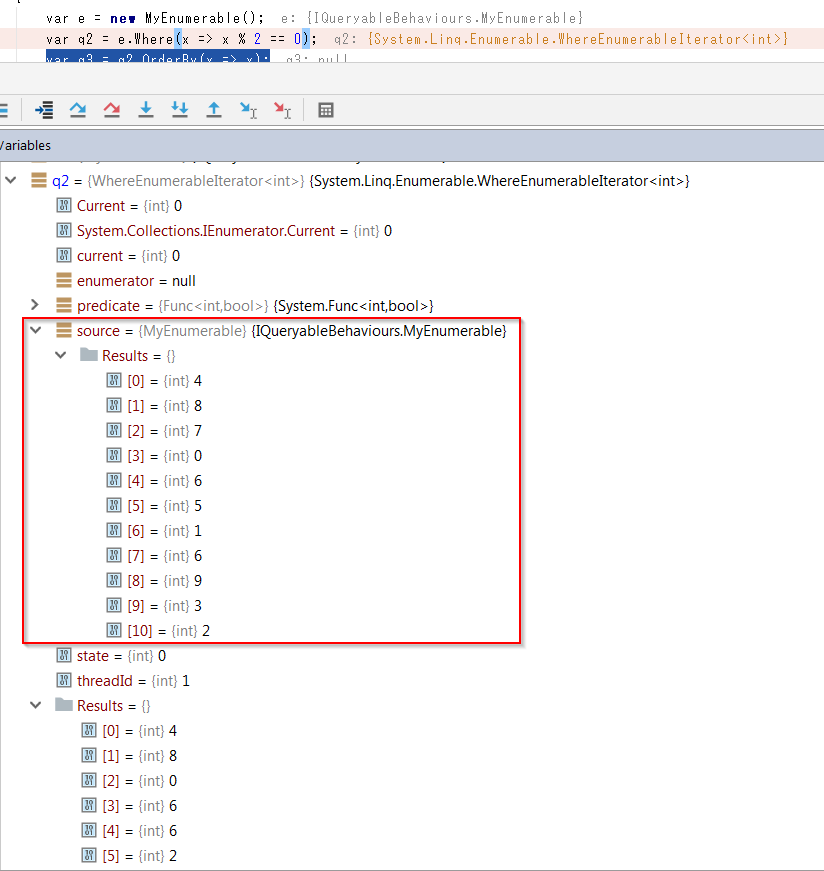
Task: Click the state variable int icon
Action: [63, 655]
